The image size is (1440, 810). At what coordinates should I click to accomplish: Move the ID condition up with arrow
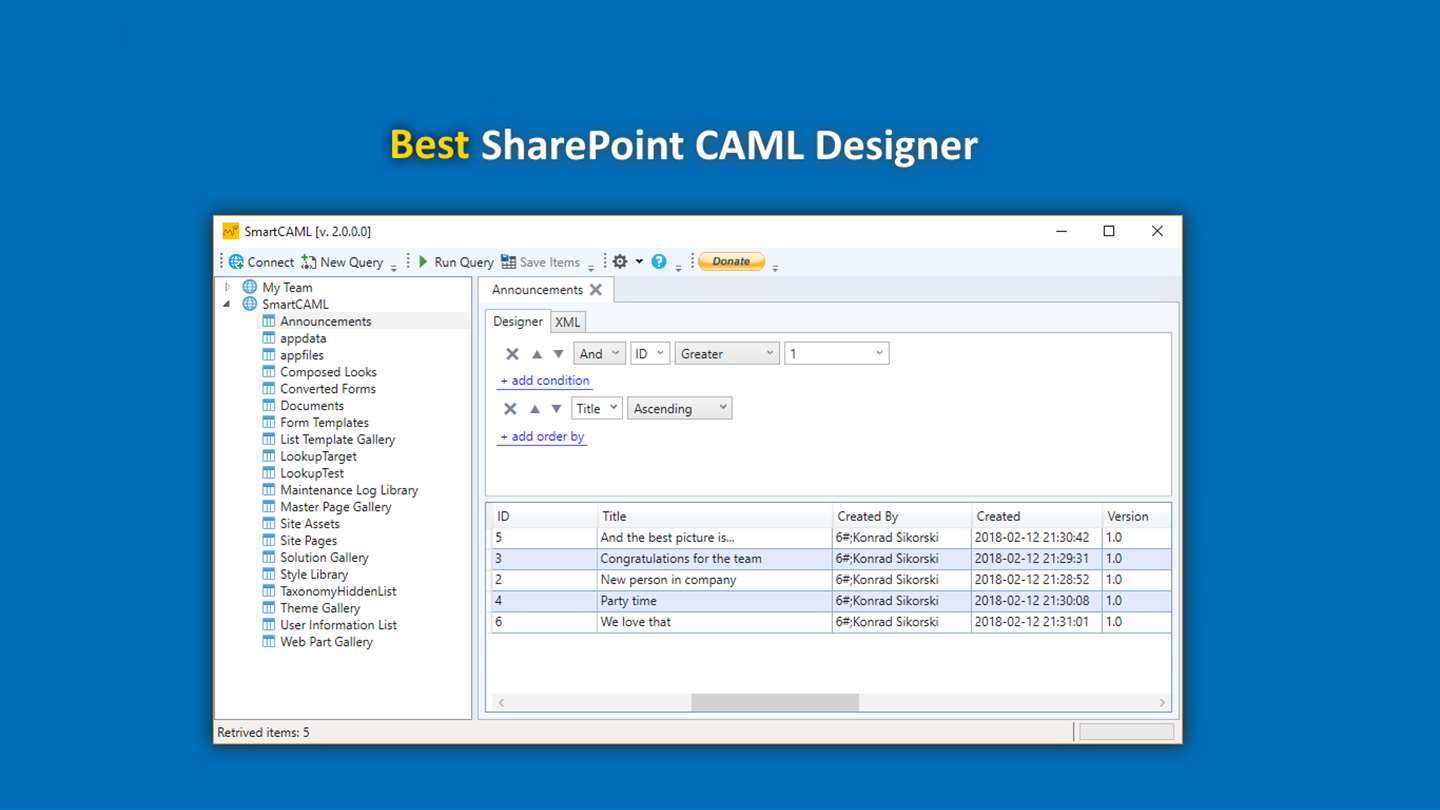(537, 354)
